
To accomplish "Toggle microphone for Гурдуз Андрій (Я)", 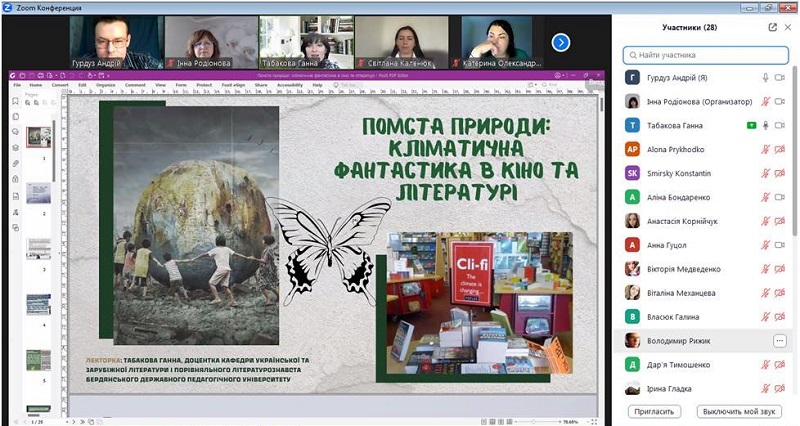I will pyautogui.click(x=765, y=78).
